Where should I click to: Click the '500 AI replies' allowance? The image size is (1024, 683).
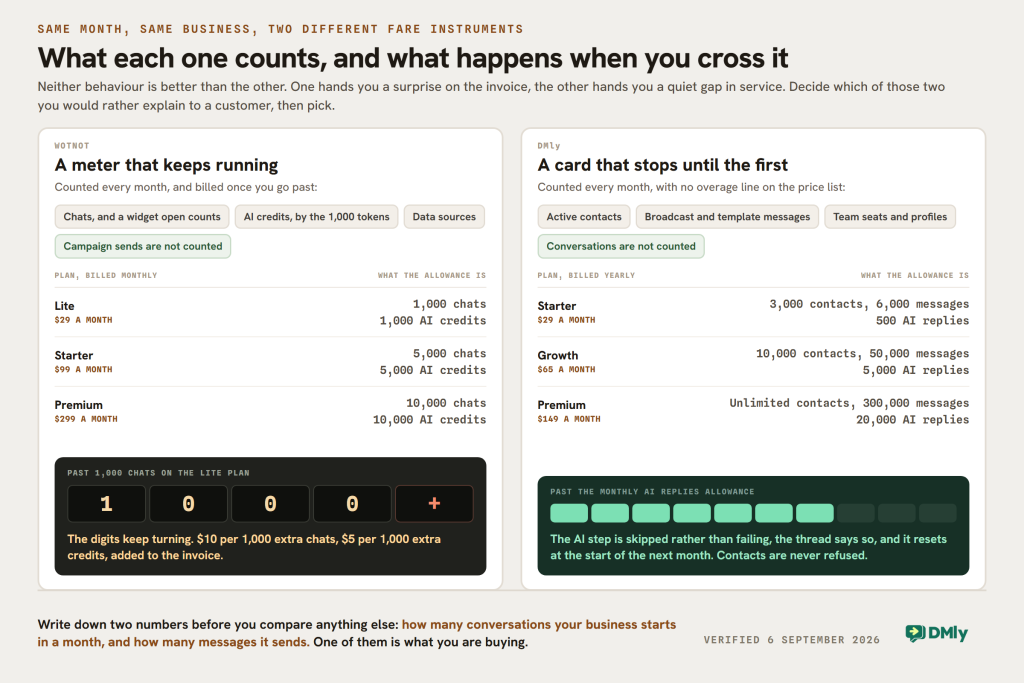click(x=922, y=321)
